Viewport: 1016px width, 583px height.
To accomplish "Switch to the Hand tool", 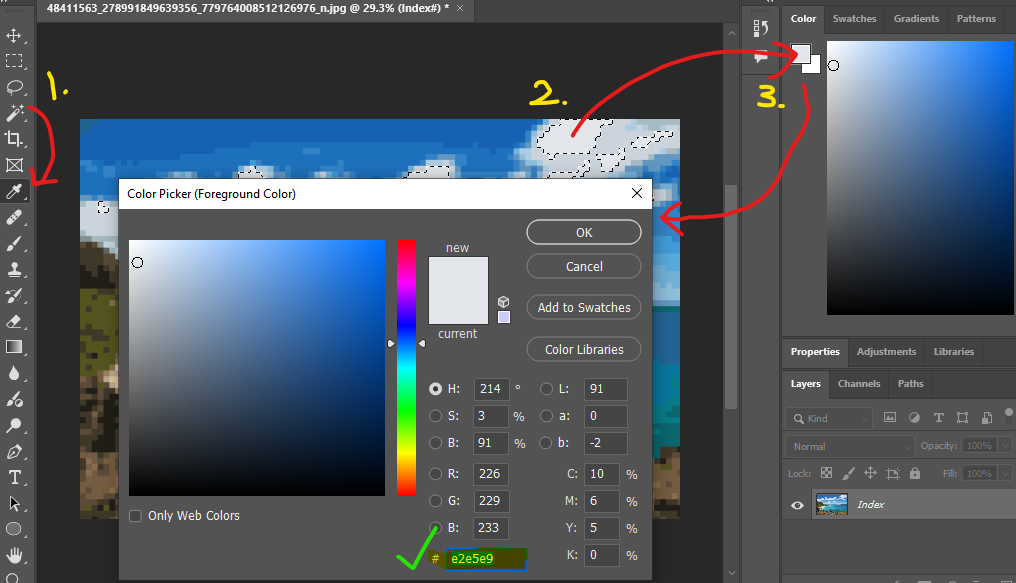I will (15, 555).
